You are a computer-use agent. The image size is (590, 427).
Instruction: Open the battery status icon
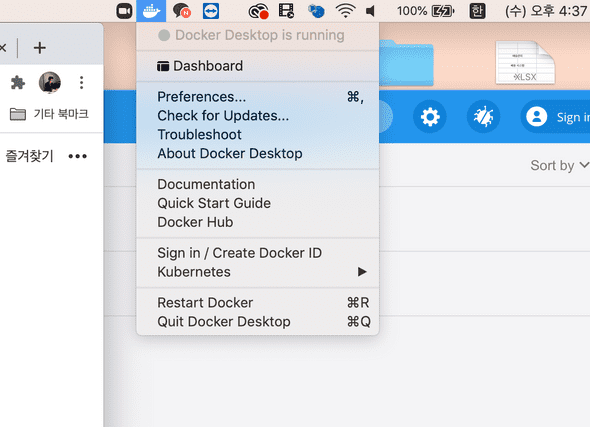443,11
